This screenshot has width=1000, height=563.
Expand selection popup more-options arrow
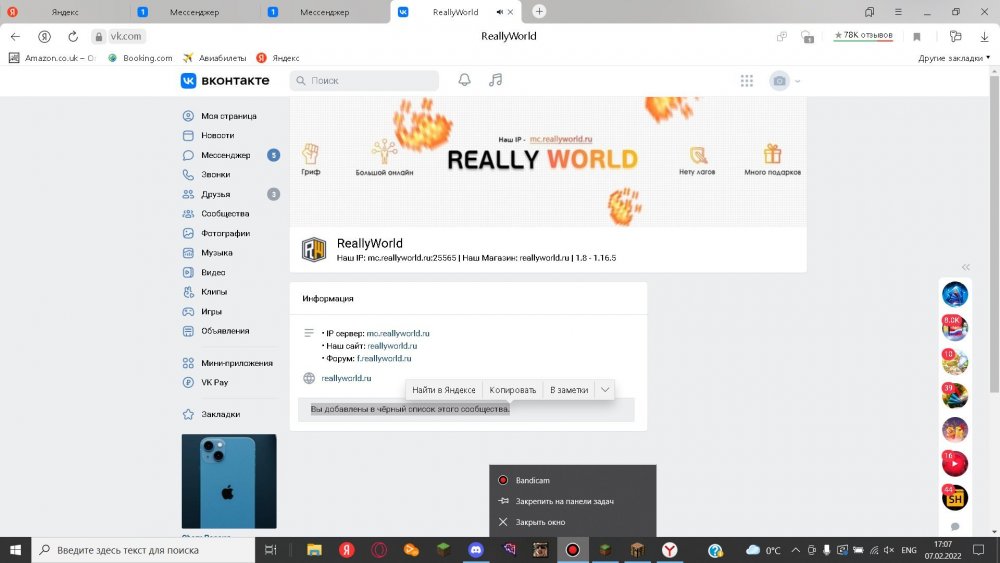(605, 390)
